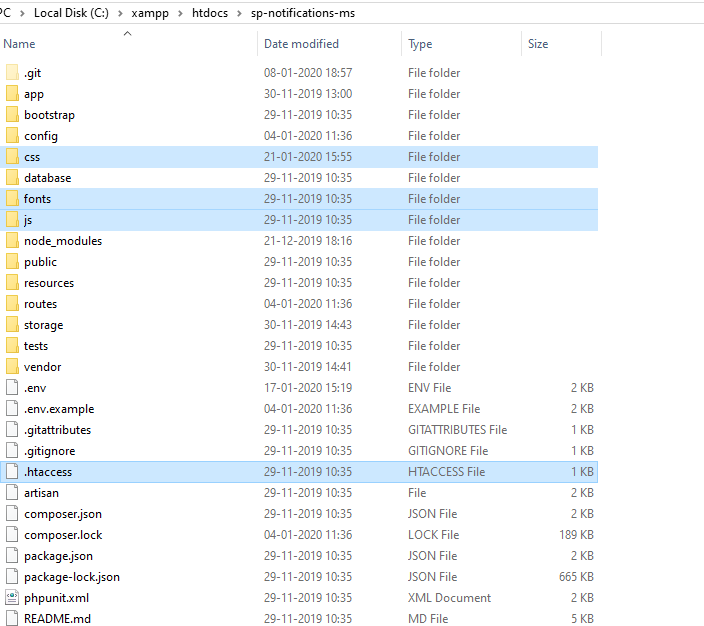Select the resources folder icon
This screenshot has height=626, width=704.
click(x=12, y=282)
